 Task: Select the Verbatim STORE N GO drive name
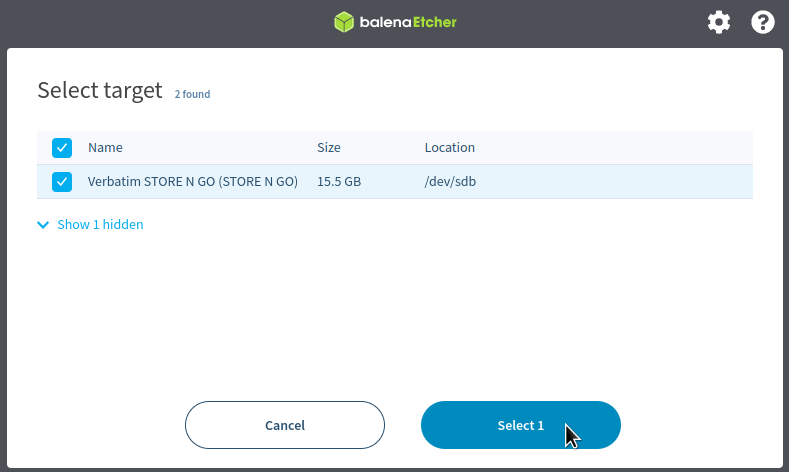pyautogui.click(x=193, y=182)
